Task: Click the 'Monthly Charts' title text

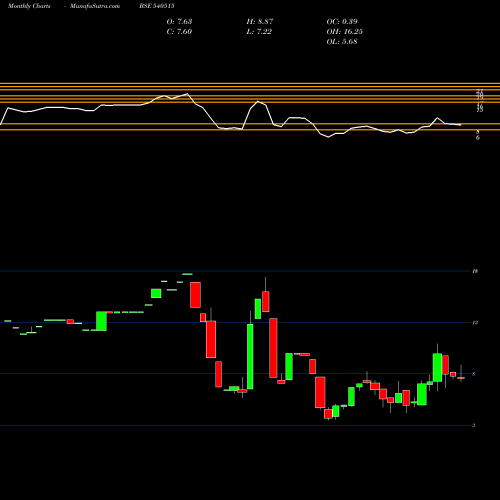Action: [x=29, y=6]
